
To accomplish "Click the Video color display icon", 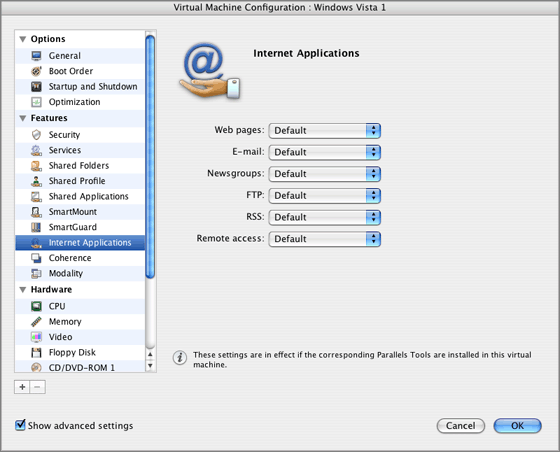I will 36,337.
